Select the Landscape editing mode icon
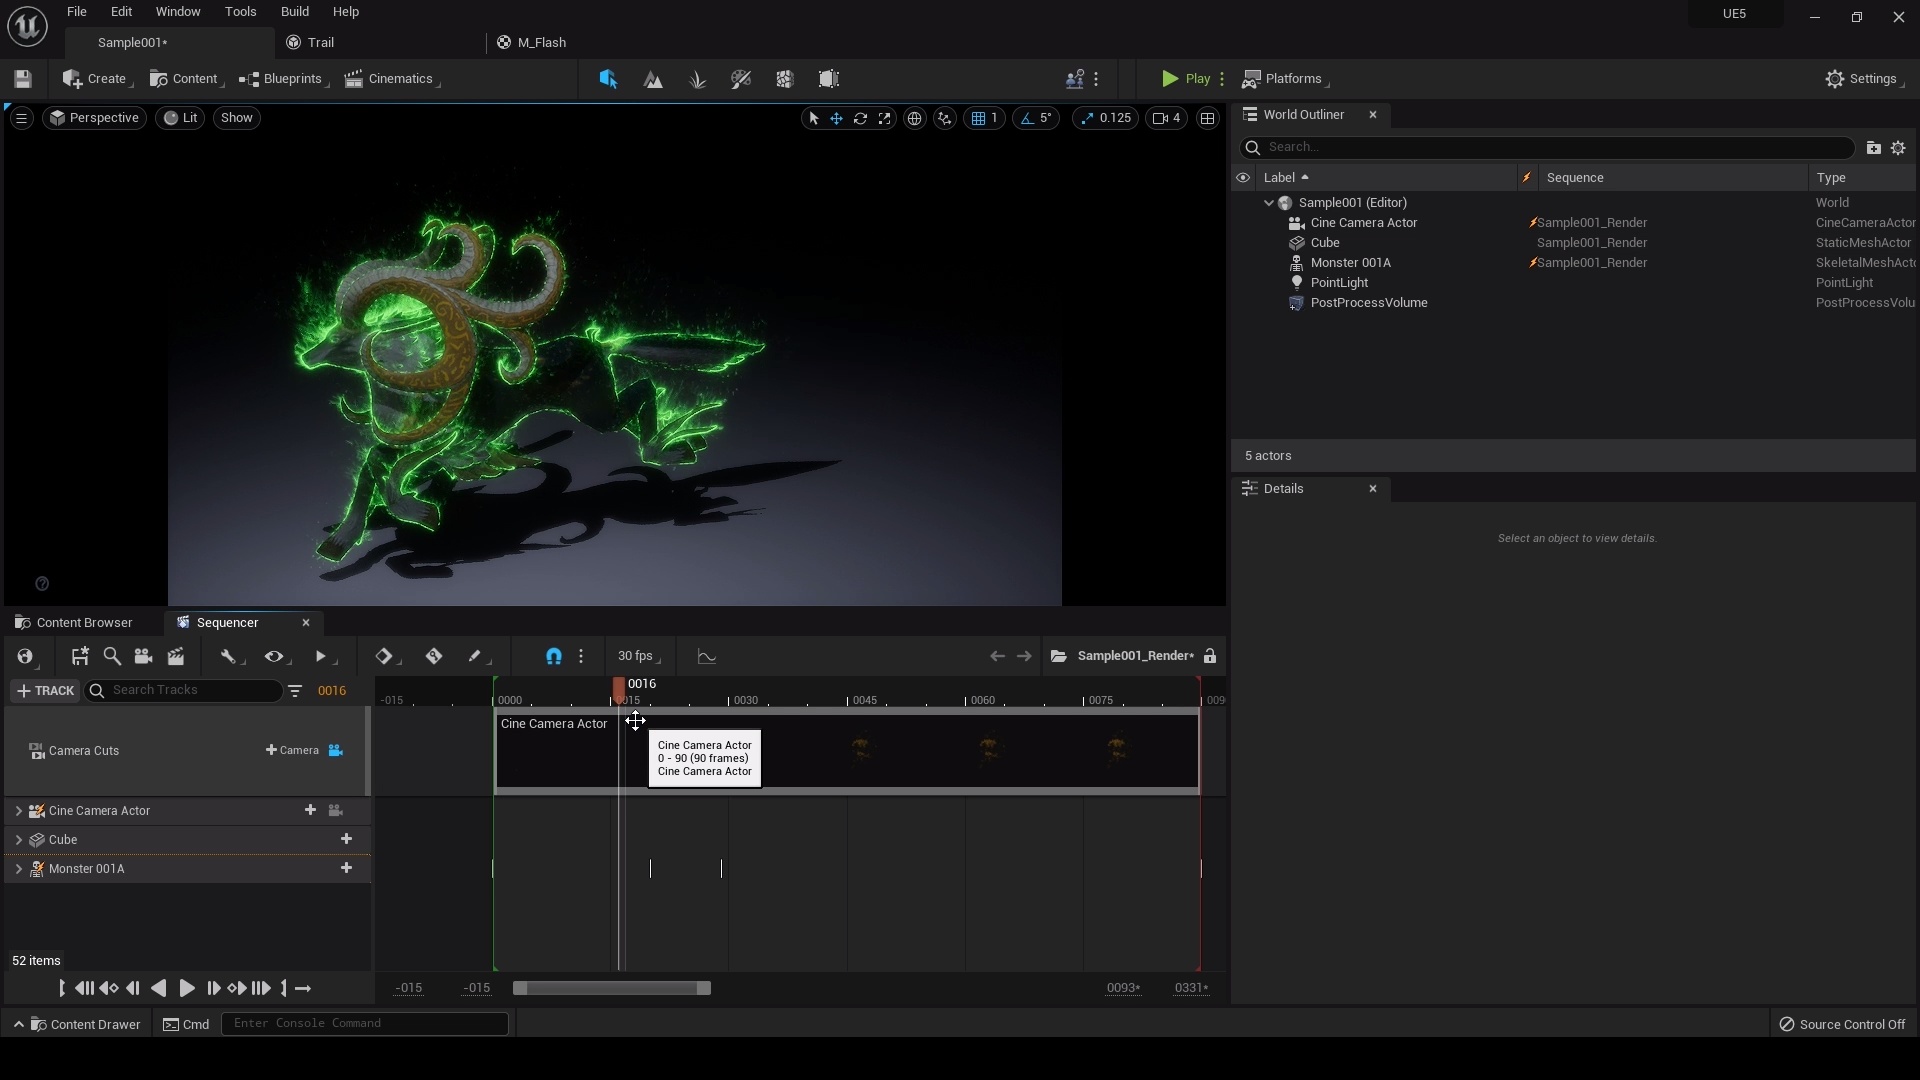 654,79
